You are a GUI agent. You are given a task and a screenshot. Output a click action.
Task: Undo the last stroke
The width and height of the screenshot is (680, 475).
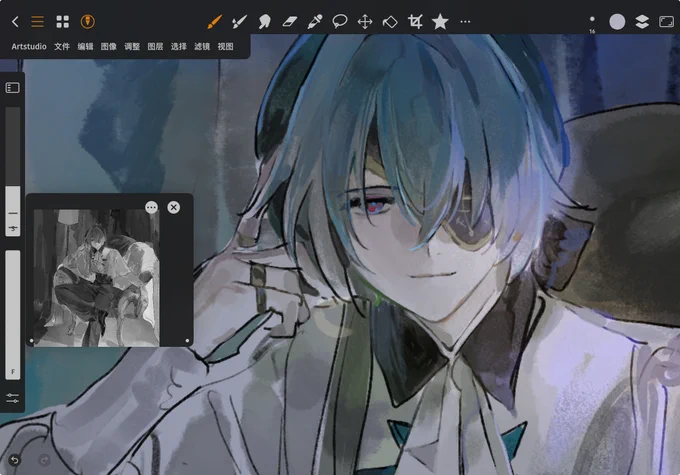pos(15,460)
